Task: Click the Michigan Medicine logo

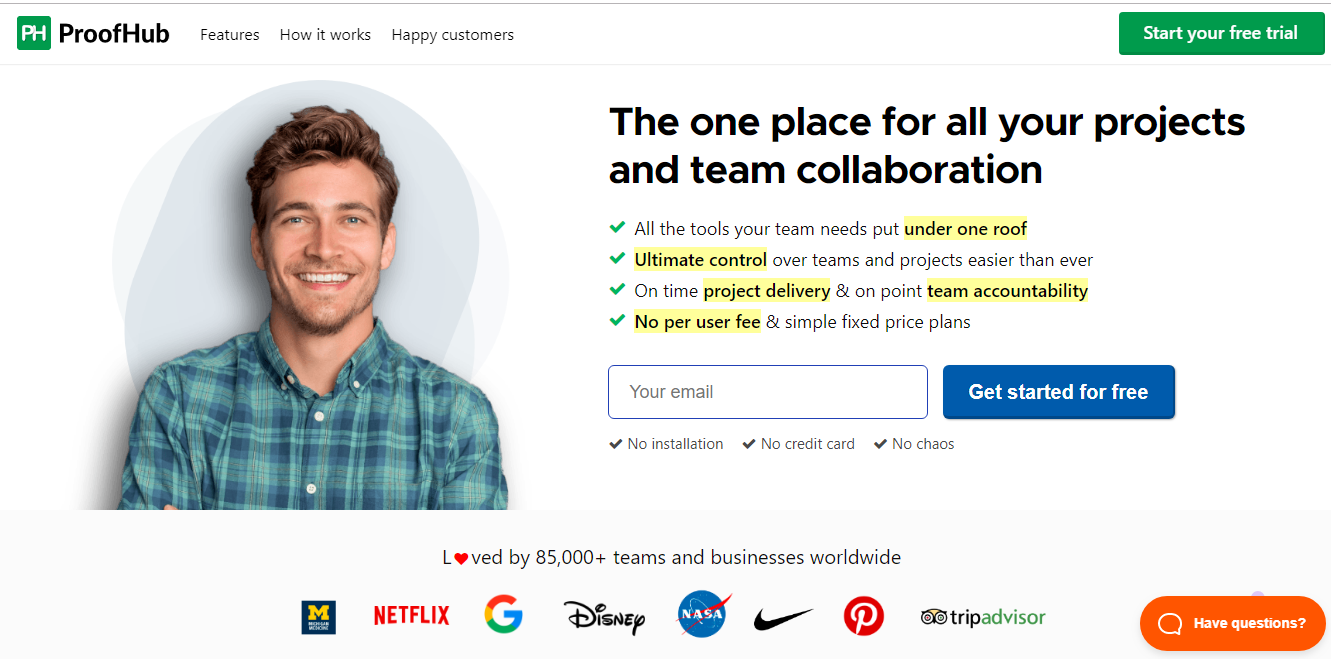Action: point(319,617)
